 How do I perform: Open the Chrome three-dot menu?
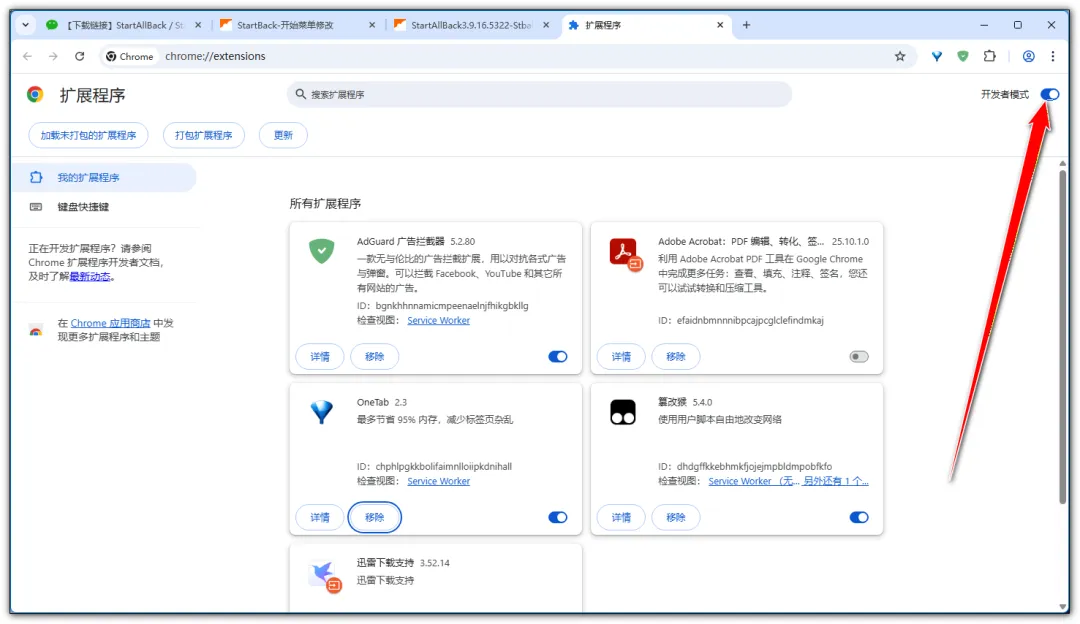point(1053,56)
